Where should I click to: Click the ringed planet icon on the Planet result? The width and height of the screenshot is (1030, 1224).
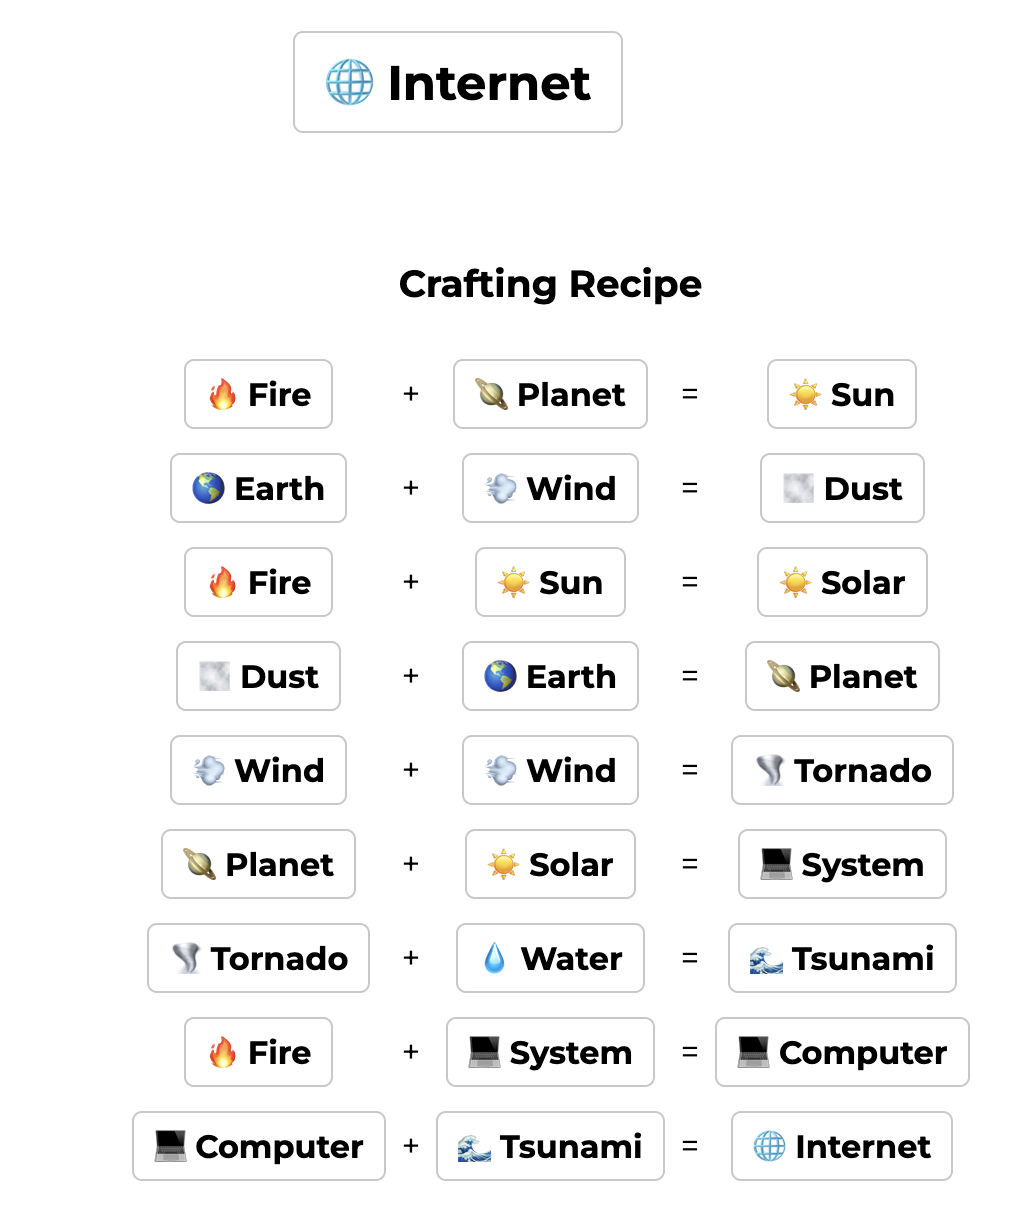point(783,676)
